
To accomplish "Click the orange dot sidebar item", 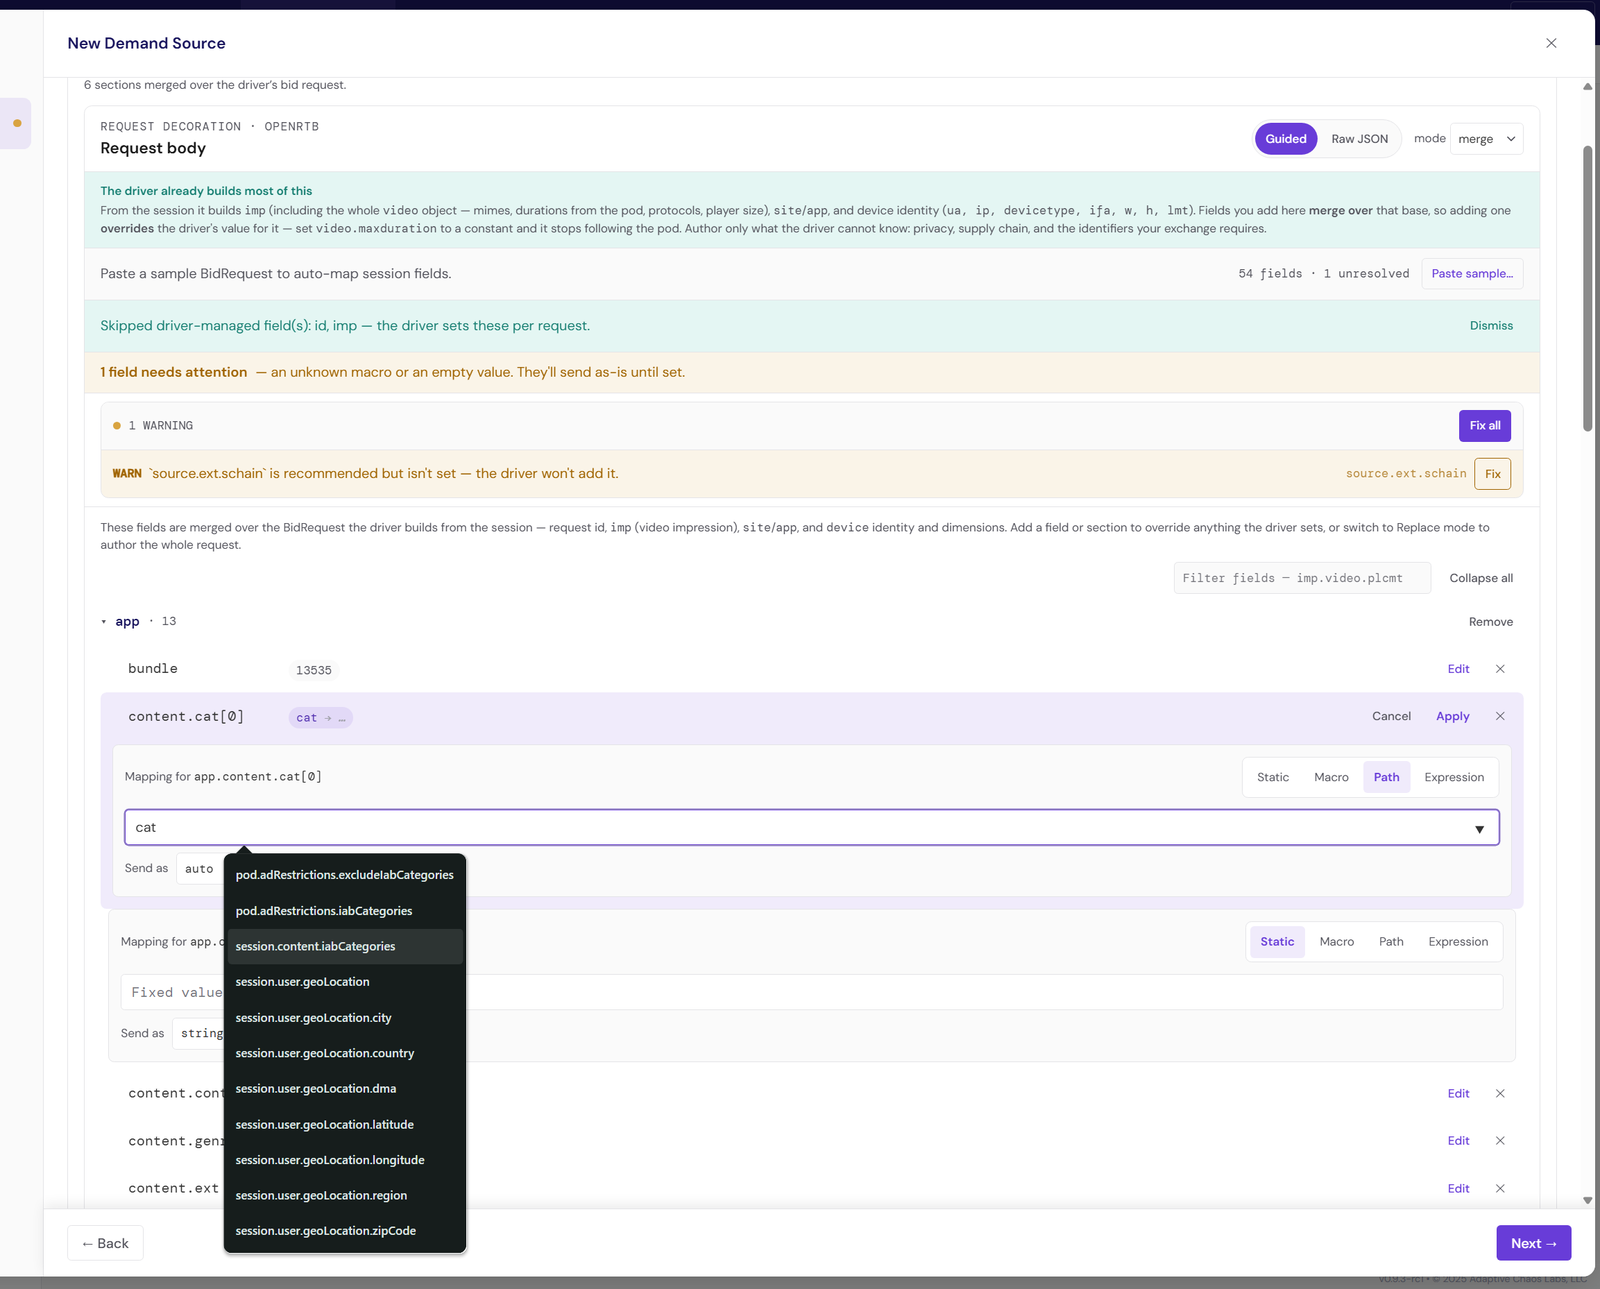I will (x=17, y=124).
